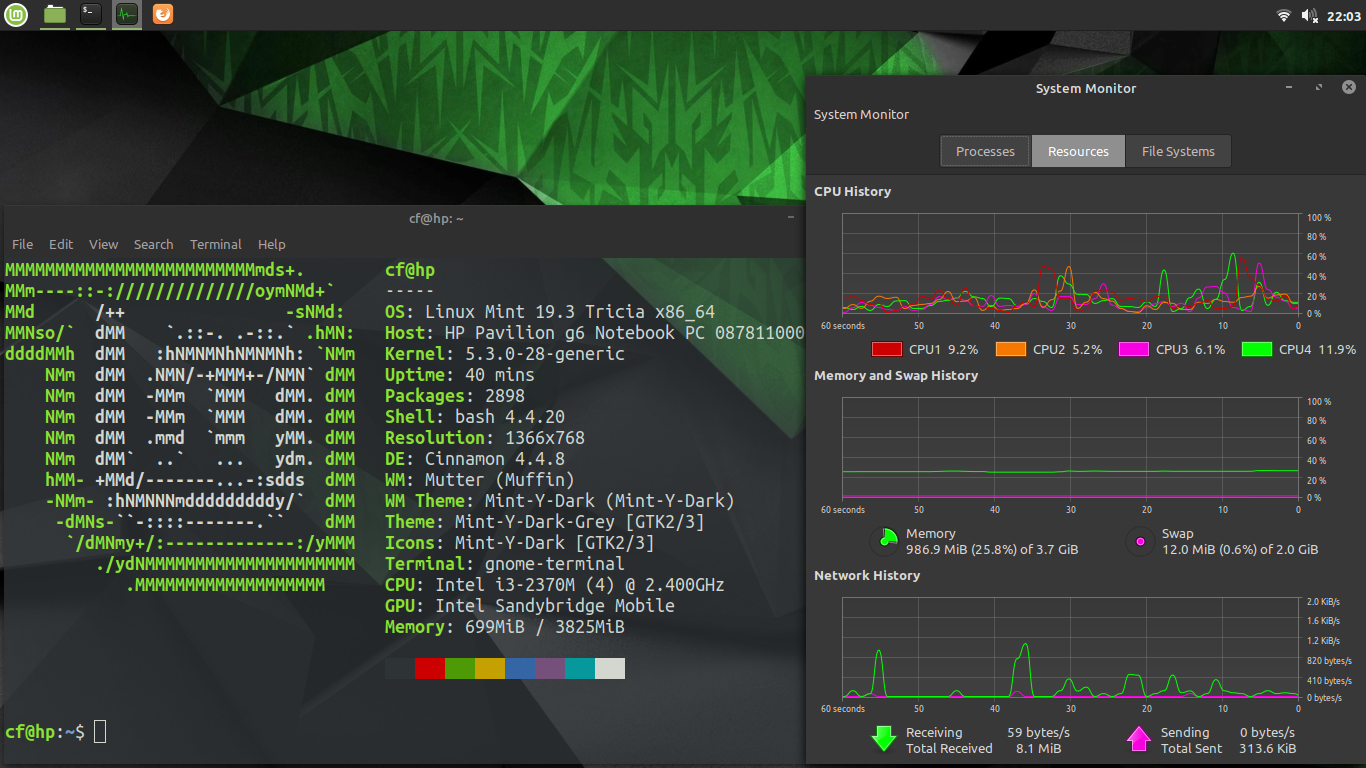This screenshot has width=1366, height=768.
Task: Click the Swap usage color icon
Action: click(x=1139, y=541)
